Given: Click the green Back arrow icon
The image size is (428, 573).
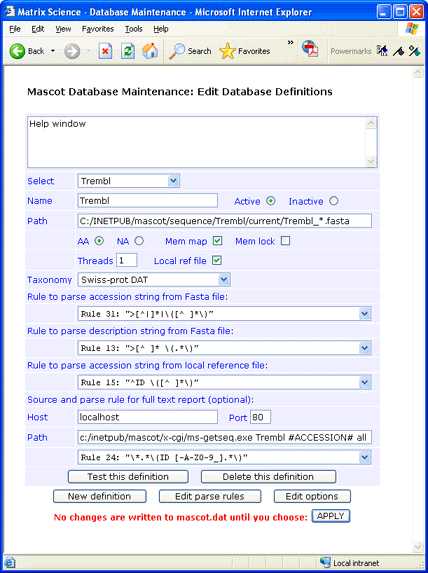Looking at the screenshot, I should (x=17, y=51).
